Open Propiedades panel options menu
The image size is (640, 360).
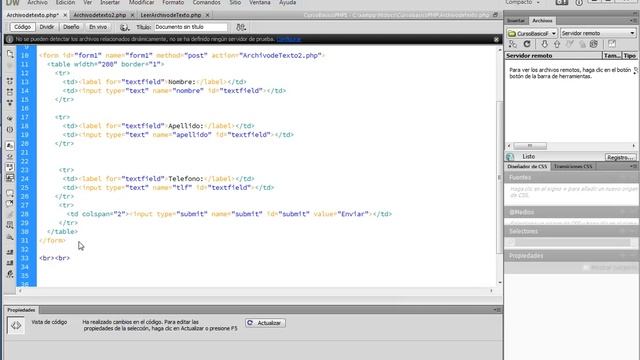(x=497, y=310)
